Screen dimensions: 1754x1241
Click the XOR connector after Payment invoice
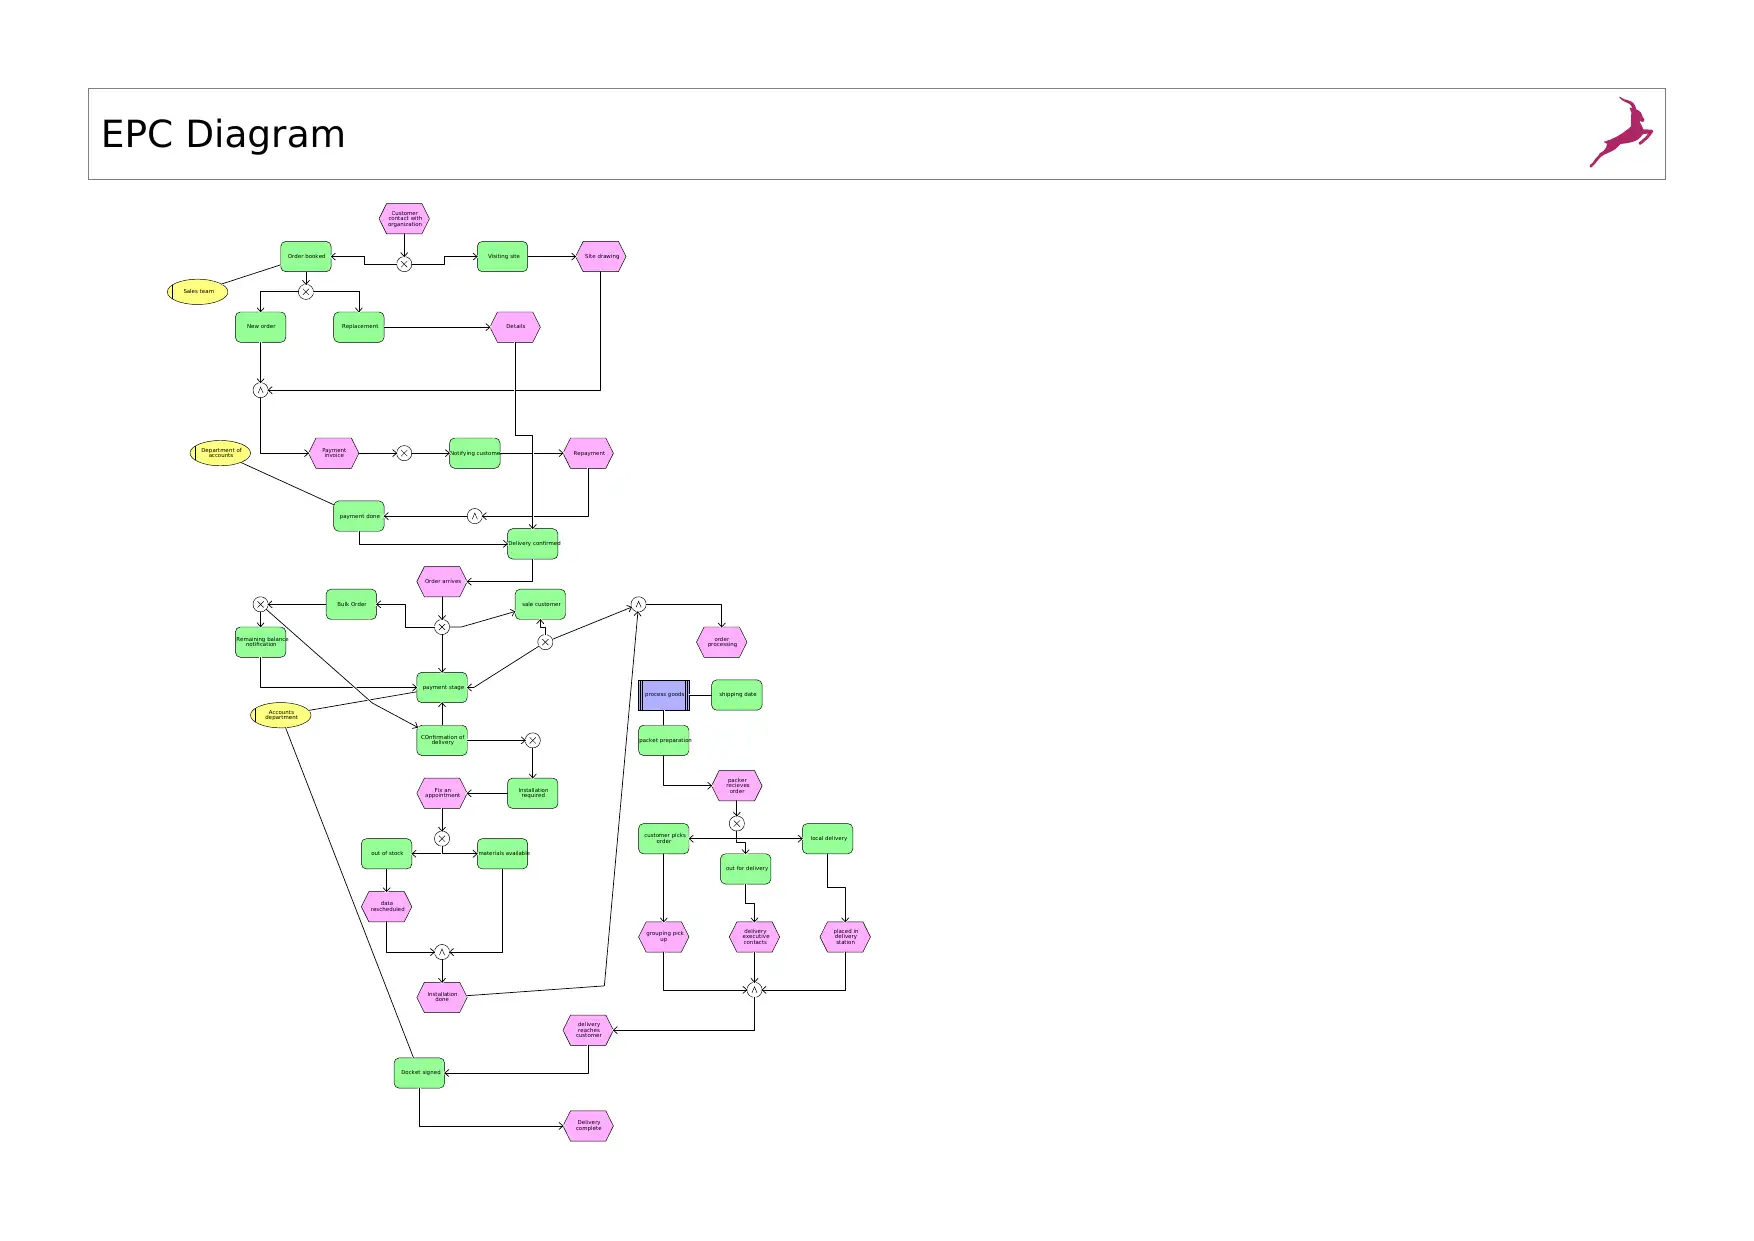[x=404, y=453]
